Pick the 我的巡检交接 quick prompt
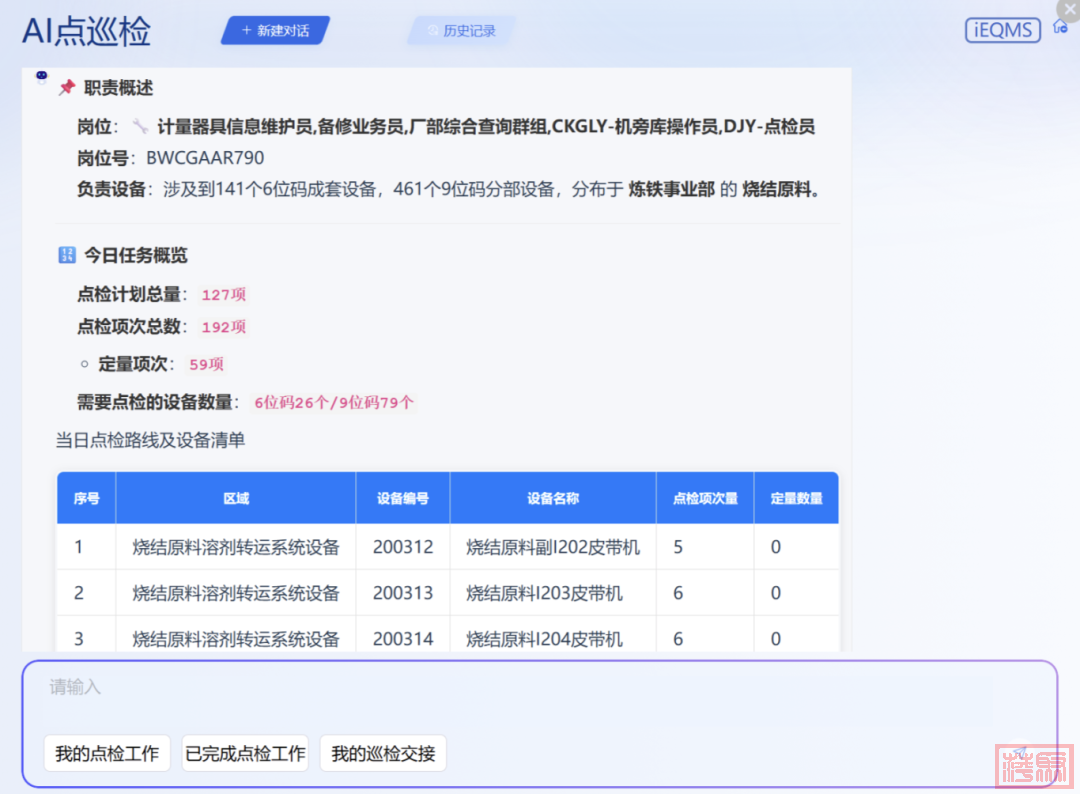 coord(383,754)
